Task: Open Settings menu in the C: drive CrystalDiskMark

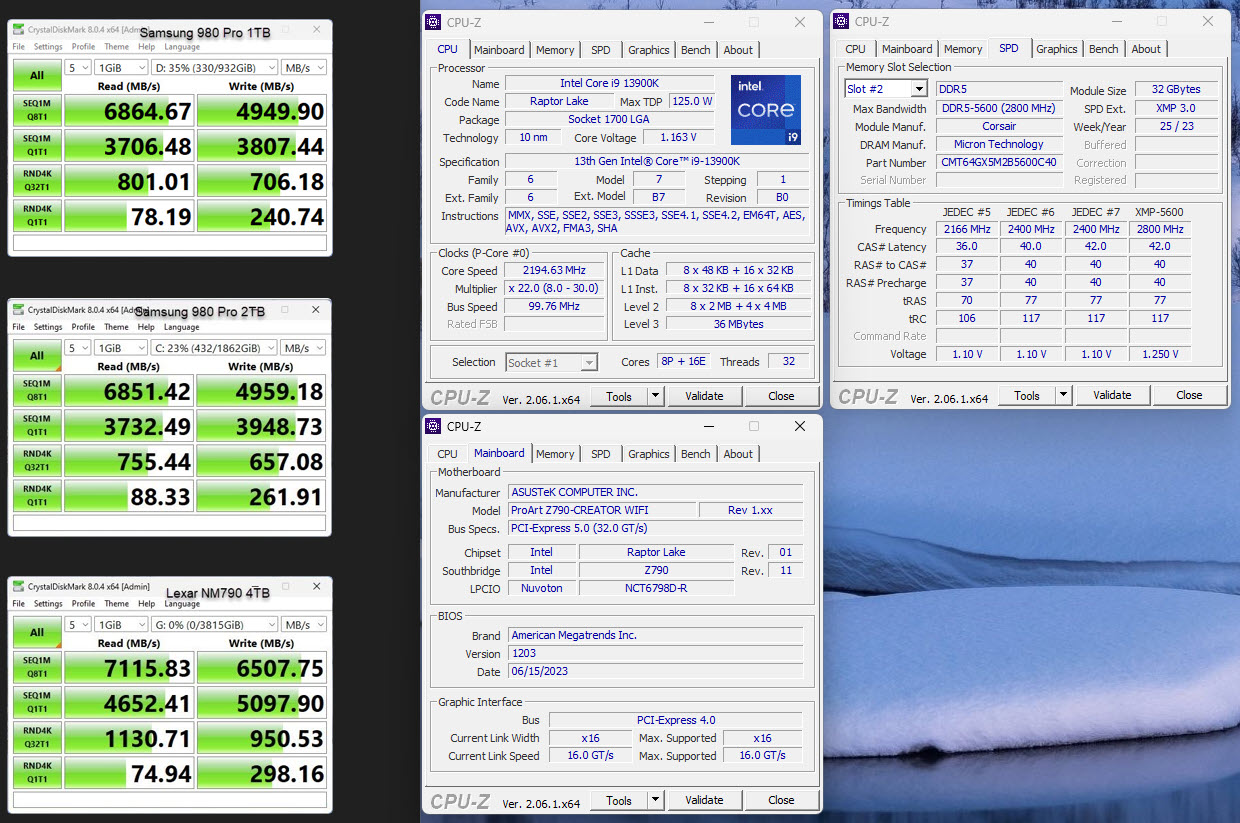Action: click(x=48, y=327)
